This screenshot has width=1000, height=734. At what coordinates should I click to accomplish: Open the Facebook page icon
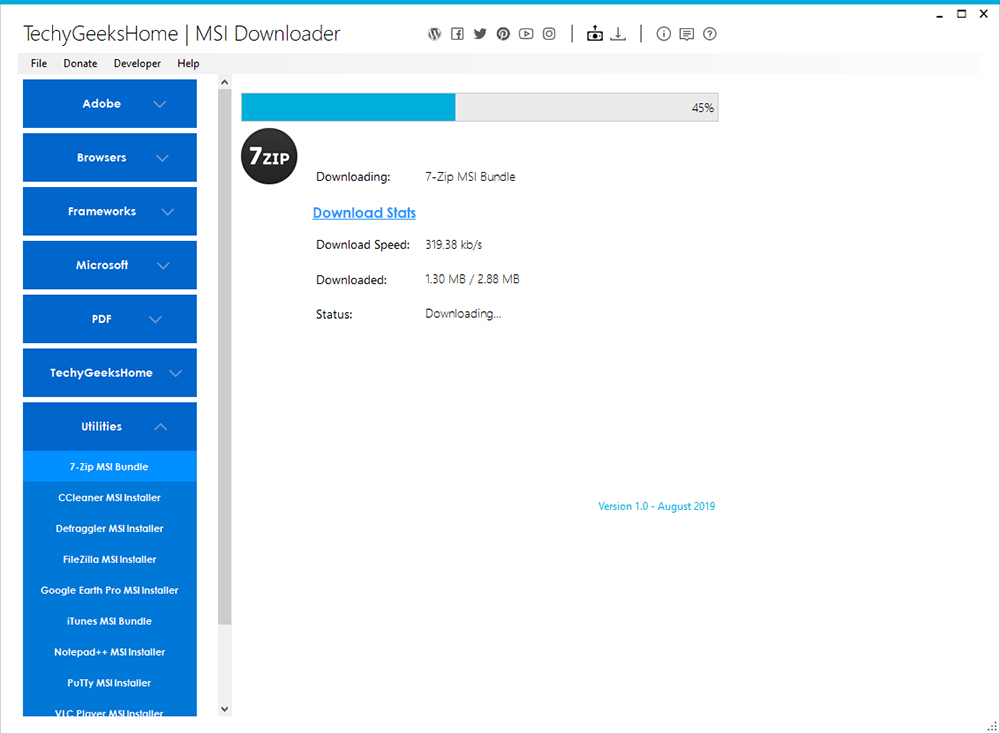click(x=457, y=34)
